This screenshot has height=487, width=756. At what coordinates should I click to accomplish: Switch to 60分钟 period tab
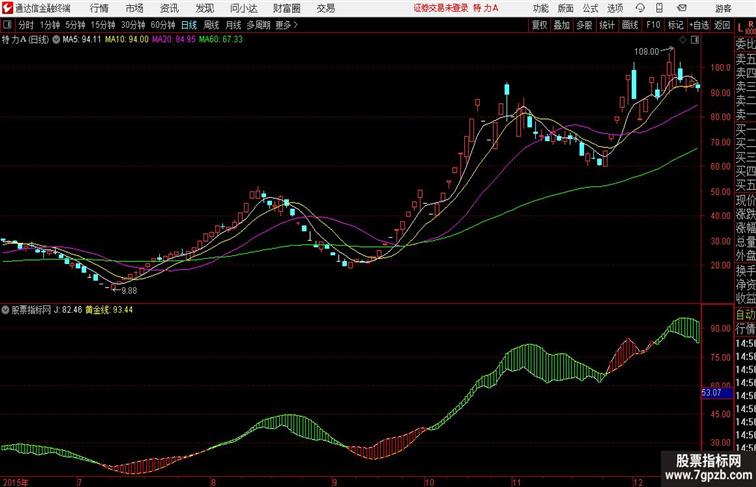163,25
